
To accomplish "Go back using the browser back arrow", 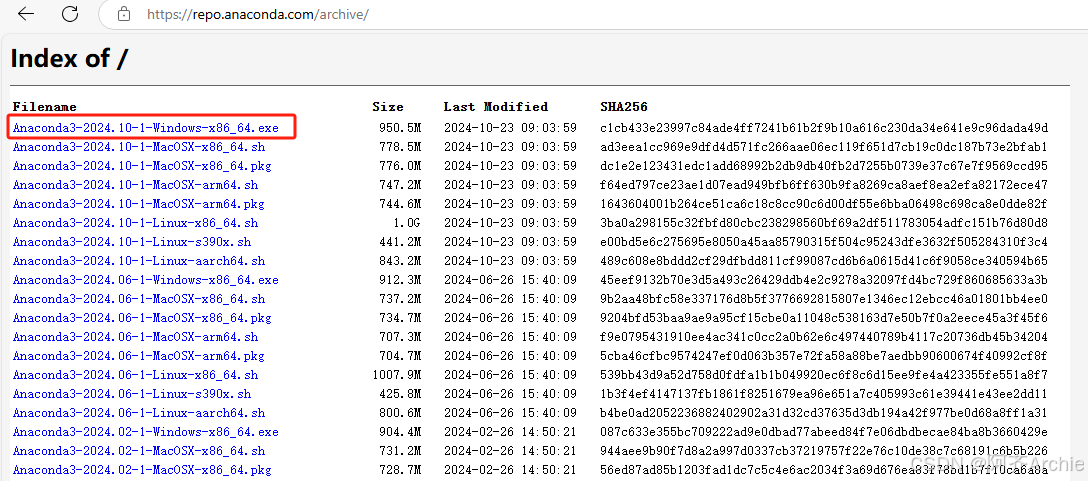I will pos(26,14).
